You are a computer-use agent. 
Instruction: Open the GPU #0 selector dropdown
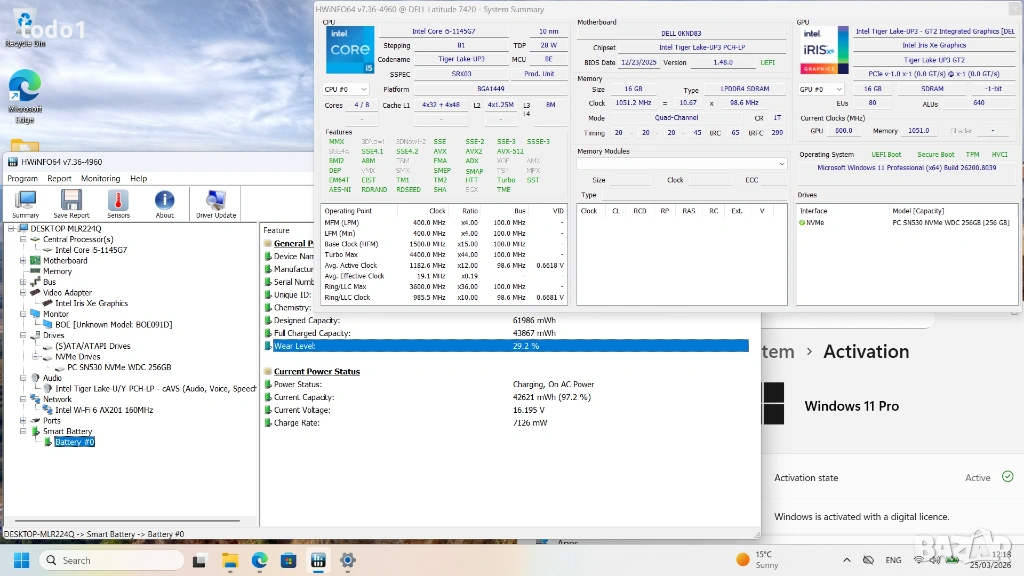(x=820, y=89)
